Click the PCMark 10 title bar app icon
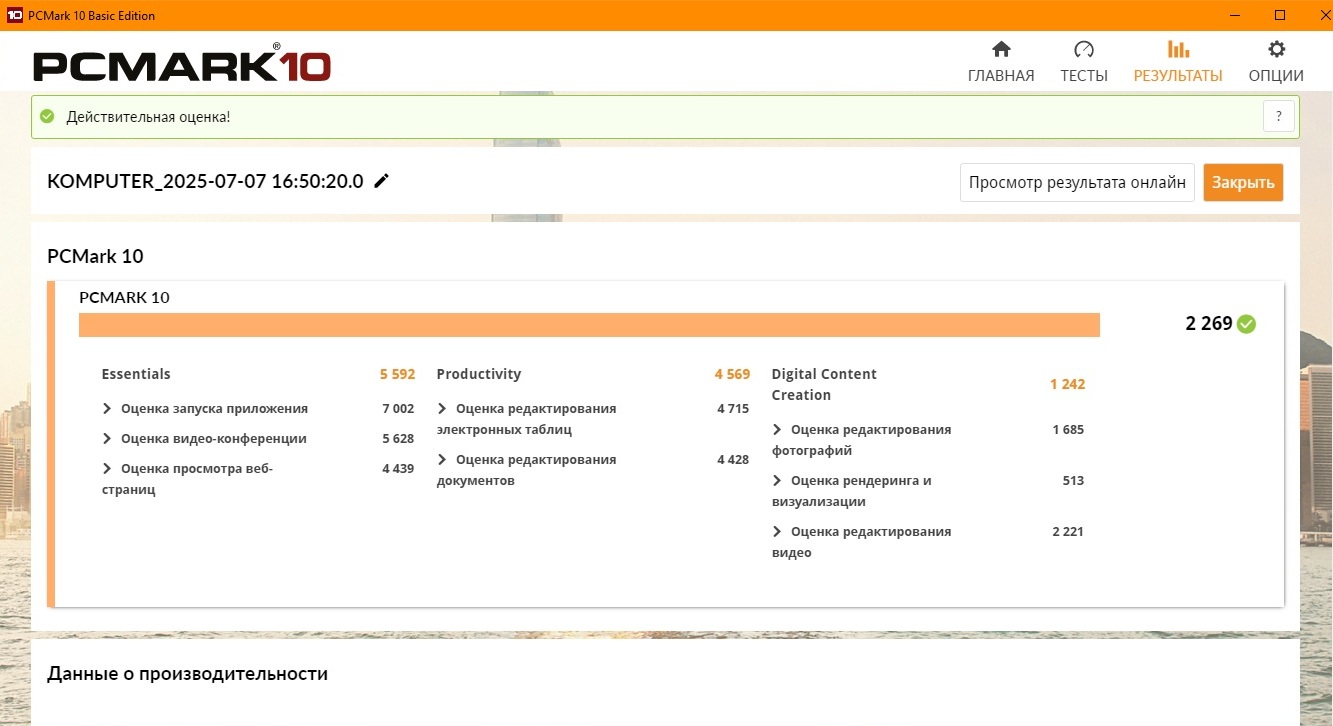 click(x=15, y=15)
